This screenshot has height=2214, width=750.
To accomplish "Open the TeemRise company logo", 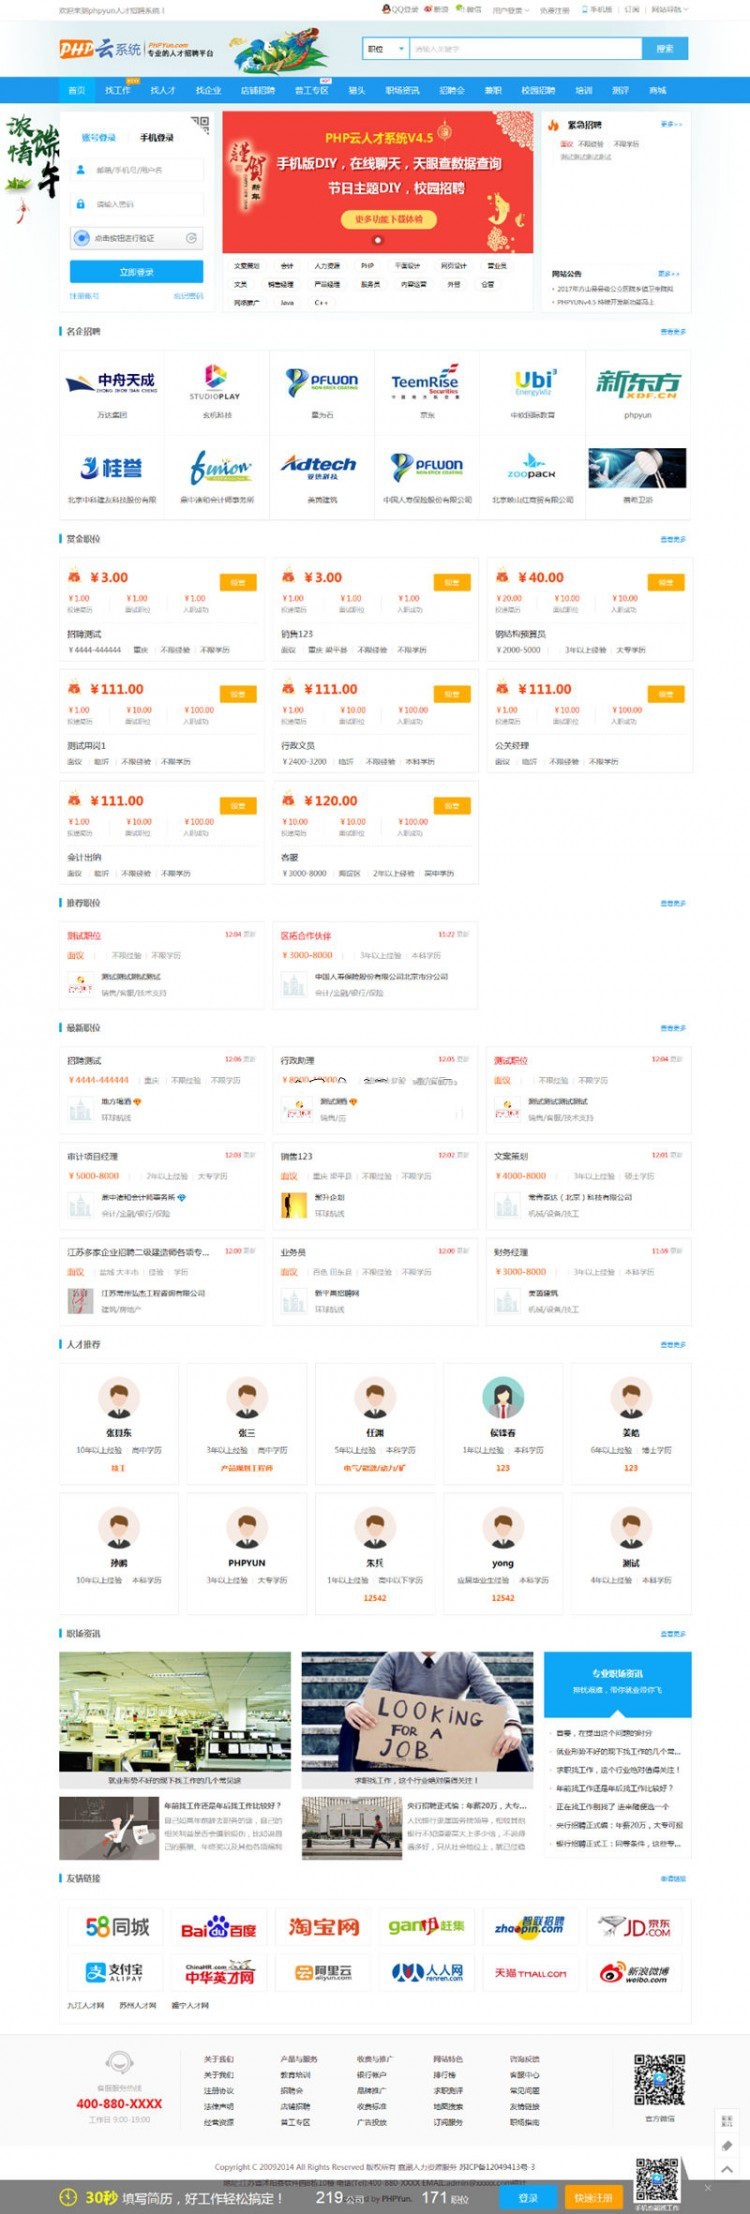I will 424,381.
